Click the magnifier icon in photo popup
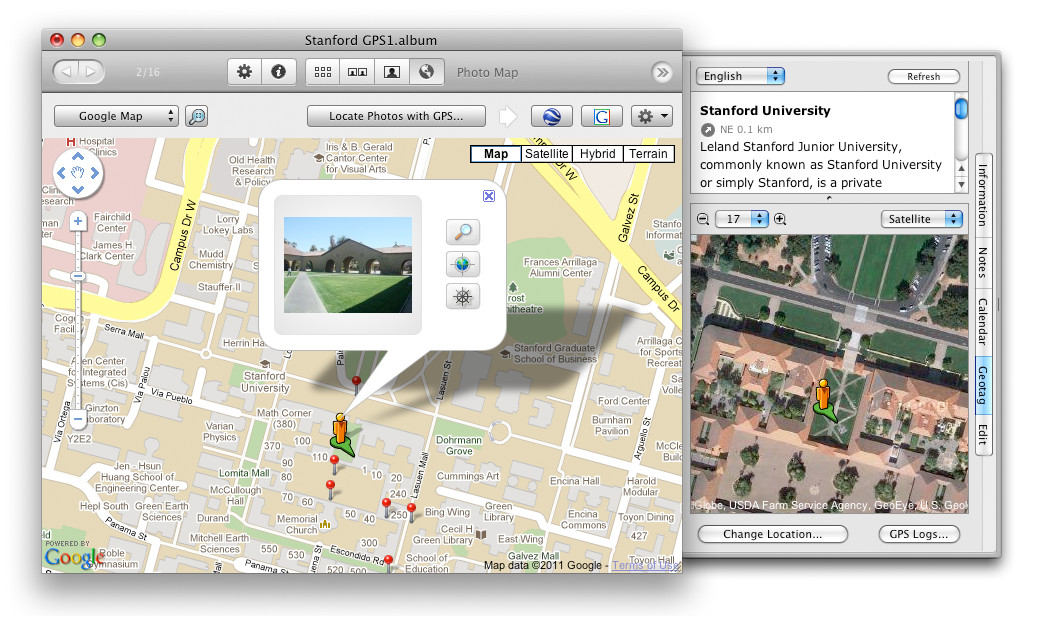 tap(463, 232)
